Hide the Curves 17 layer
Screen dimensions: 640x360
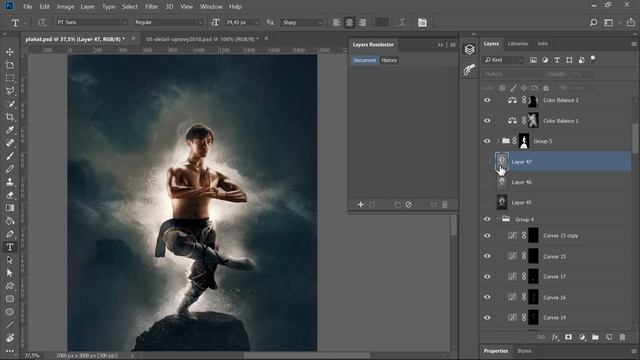pyautogui.click(x=487, y=277)
